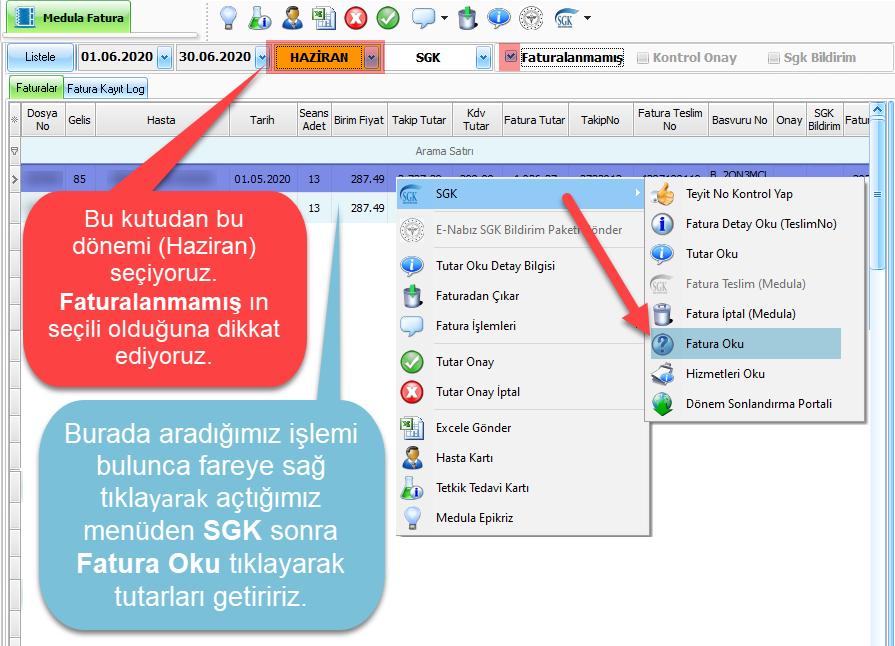Screen dimensions: 895x646
Task: Click the filter funnel icon in search row
Action: (x=15, y=151)
